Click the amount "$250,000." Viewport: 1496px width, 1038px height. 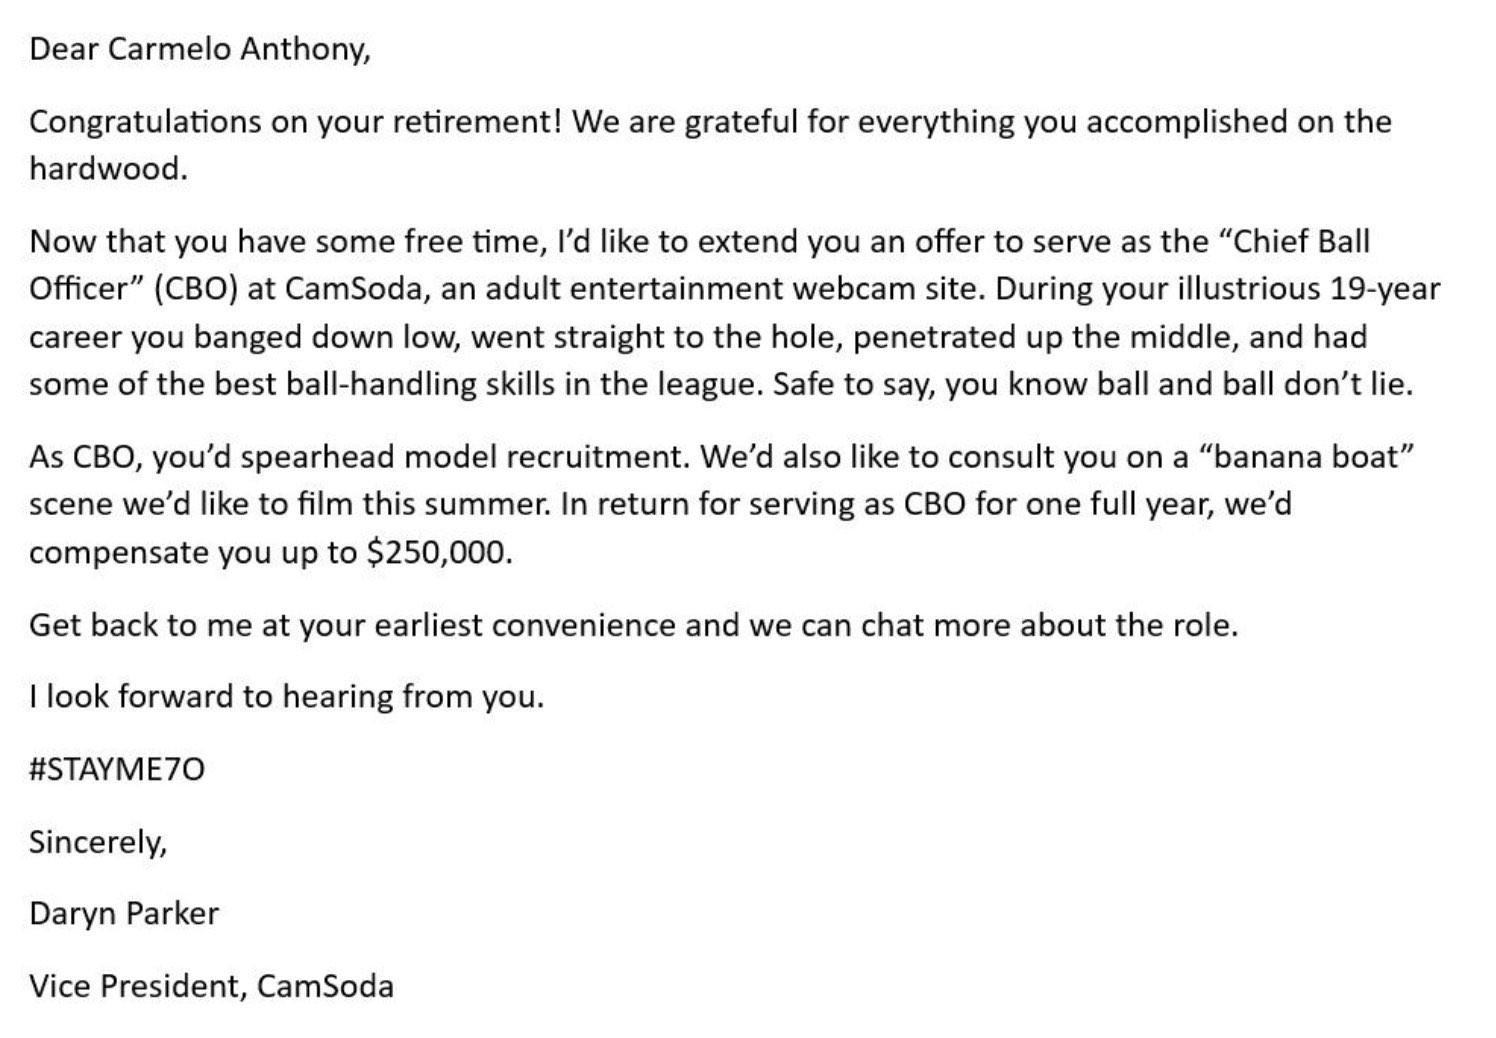[439, 553]
